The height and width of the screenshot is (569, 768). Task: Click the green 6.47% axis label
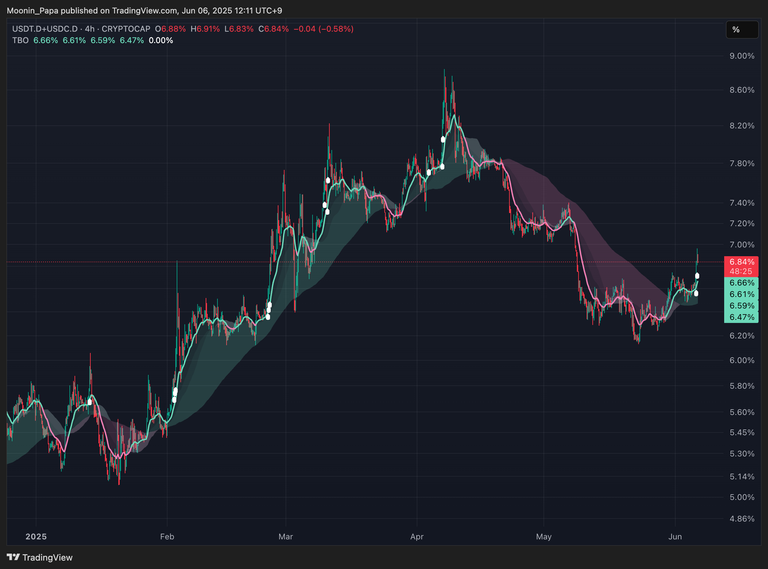click(742, 317)
